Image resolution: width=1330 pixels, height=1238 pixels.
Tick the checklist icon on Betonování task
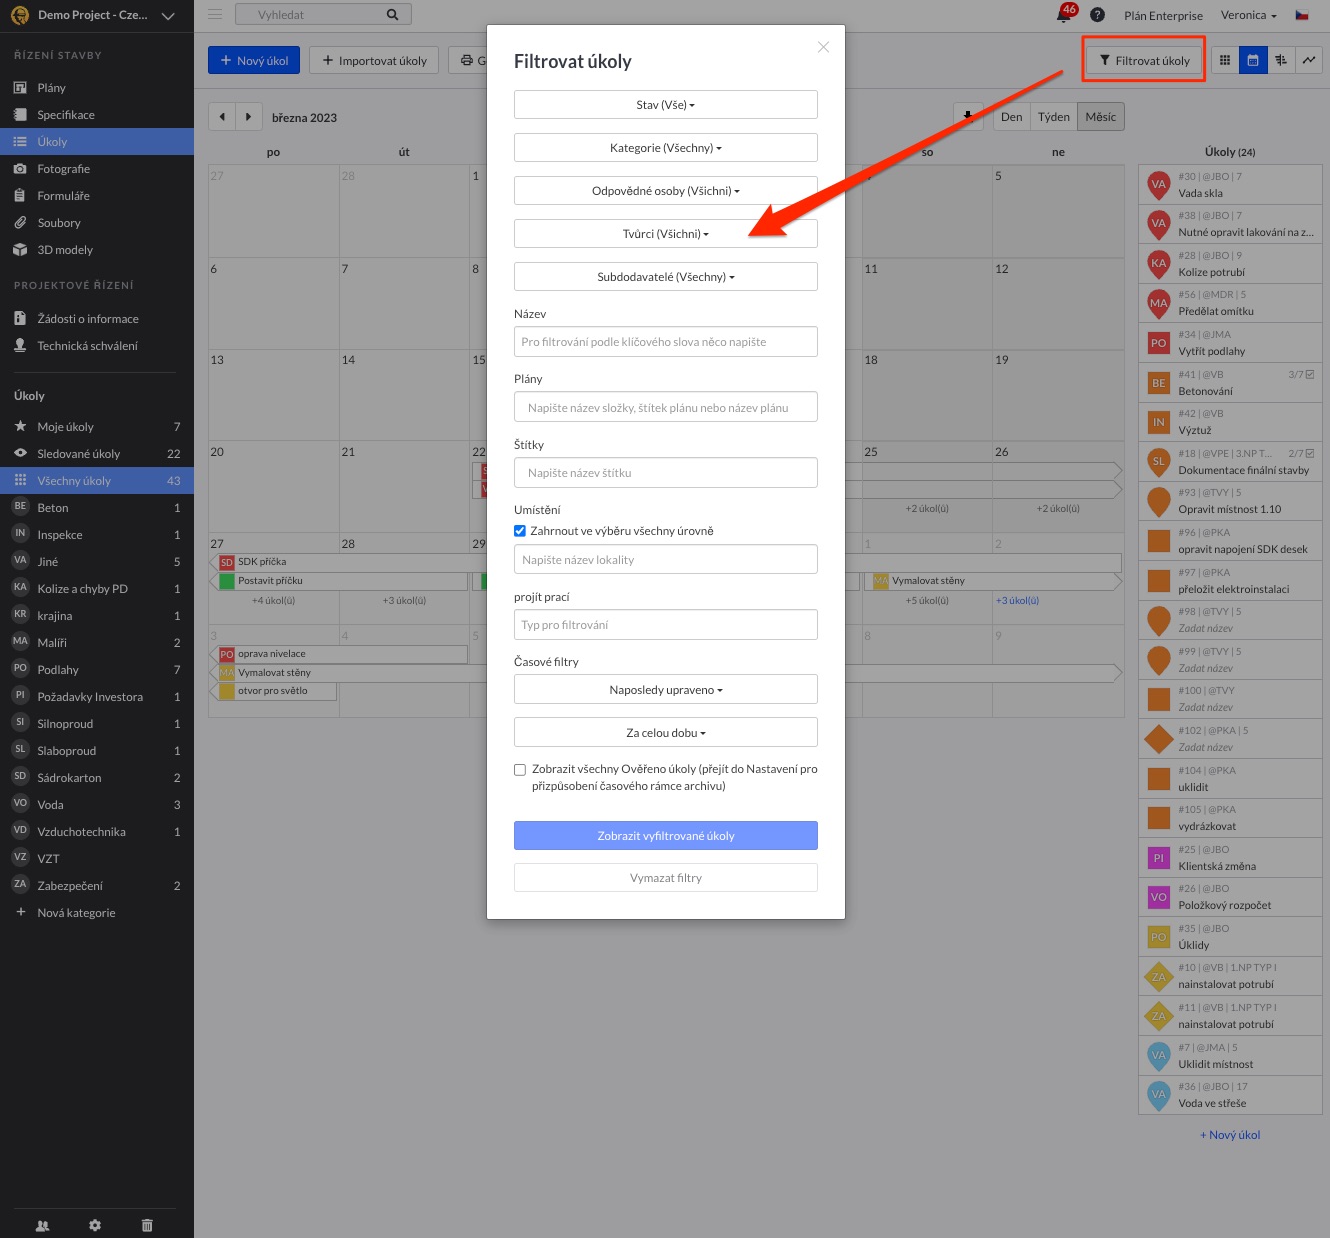[1310, 375]
